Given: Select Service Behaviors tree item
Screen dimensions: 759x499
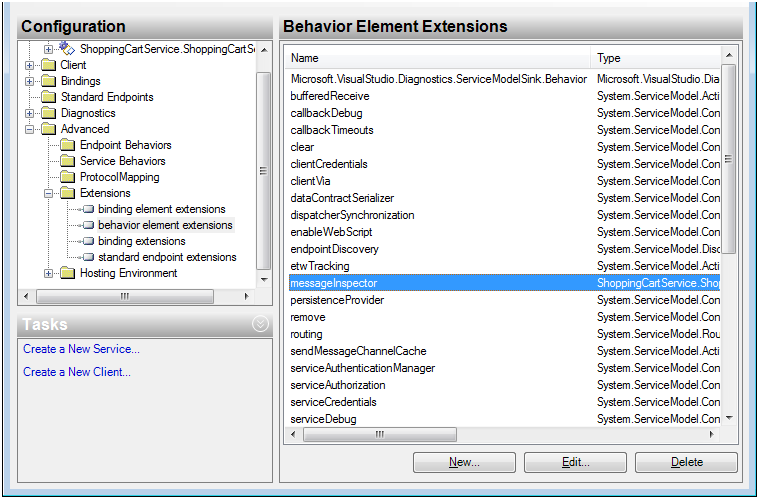Looking at the screenshot, I should [122, 161].
